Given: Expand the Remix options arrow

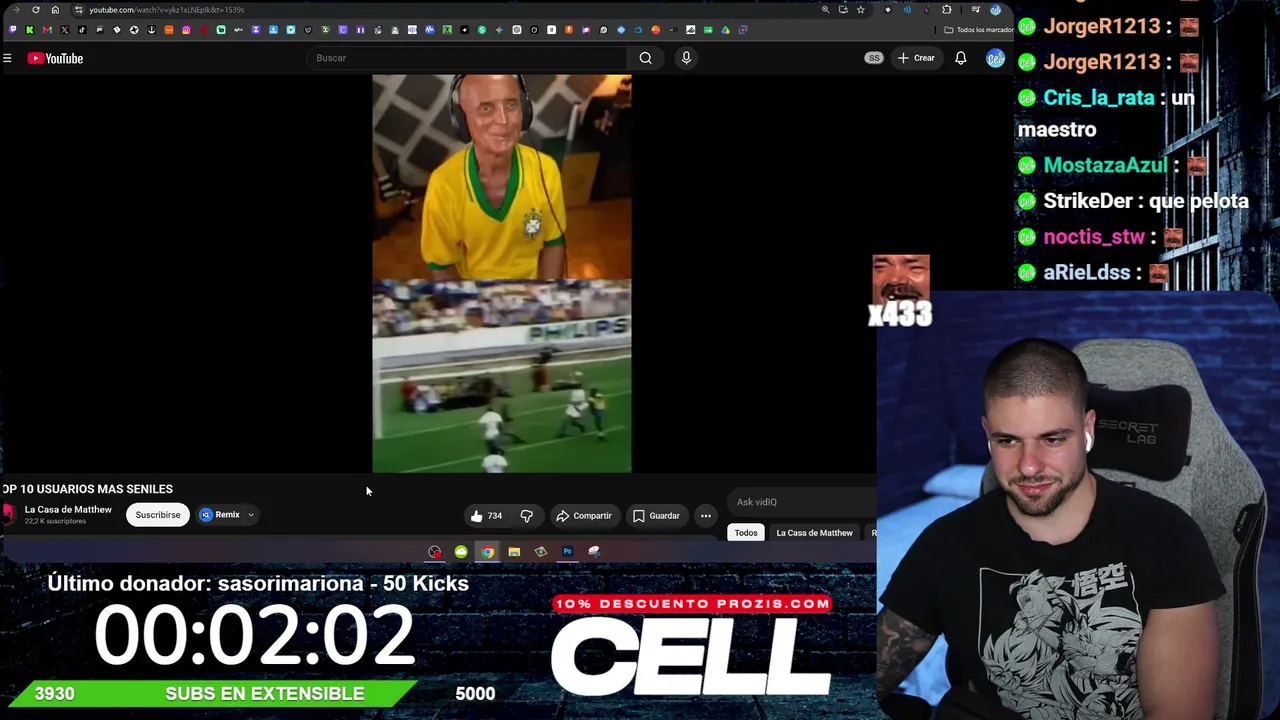Looking at the screenshot, I should pos(251,515).
